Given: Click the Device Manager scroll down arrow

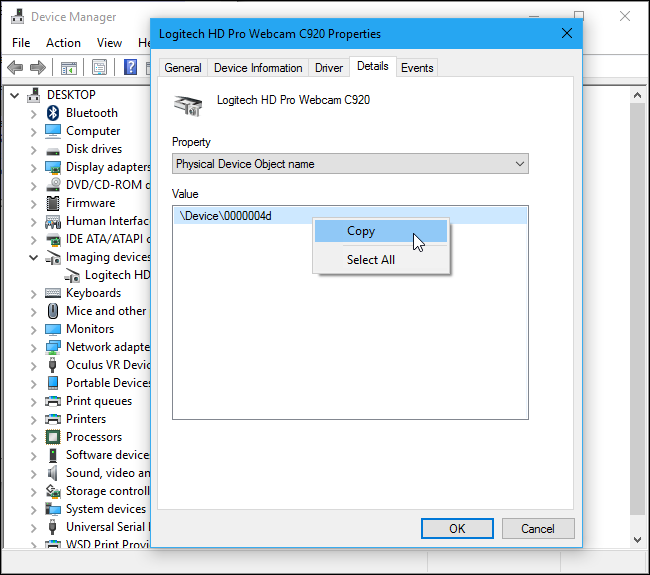Looking at the screenshot, I should (x=638, y=539).
